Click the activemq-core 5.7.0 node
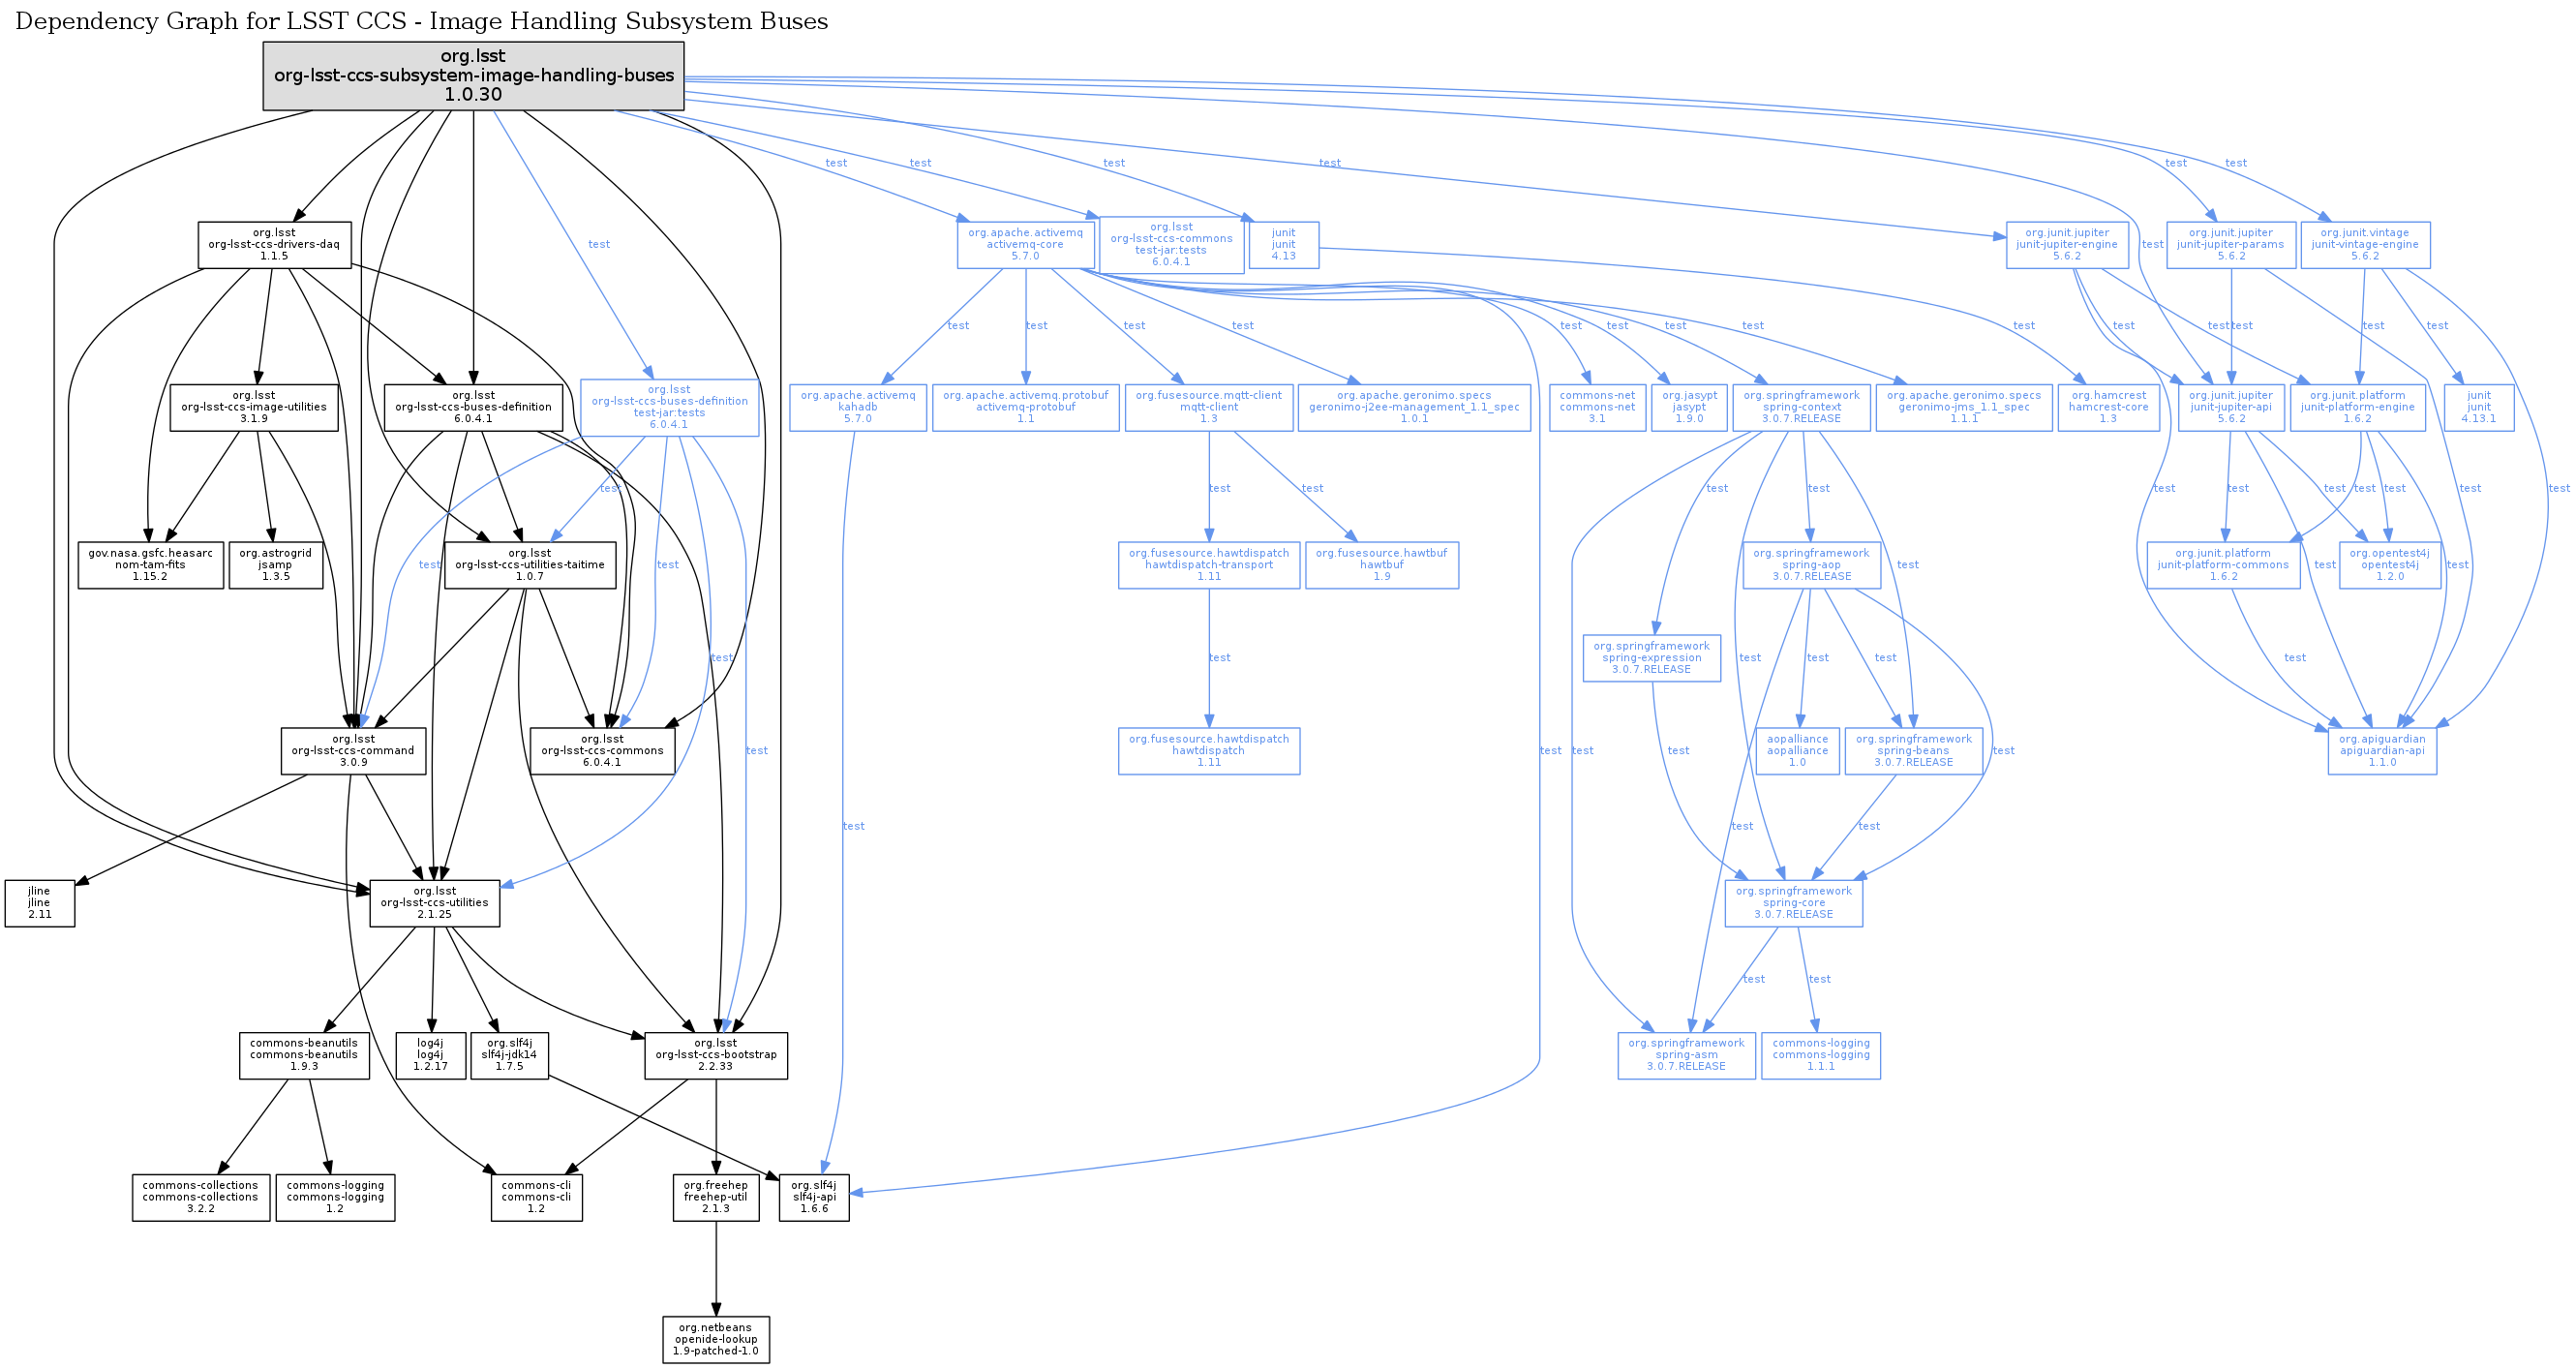Screen dimensions: 2576x1368 pyautogui.click(x=1025, y=245)
